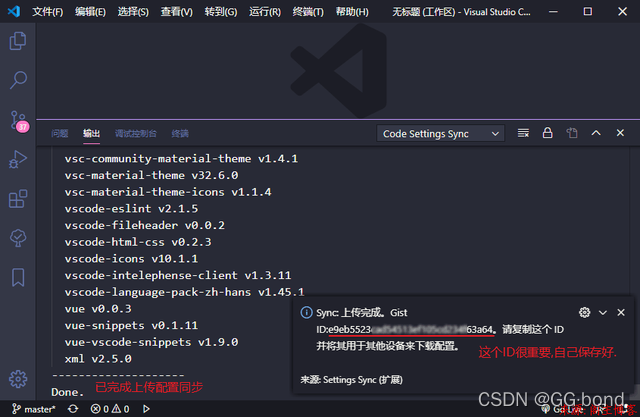This screenshot has height=417, width=640.
Task: Click 来源: Settings Sync (扩展) text
Action: point(351,380)
